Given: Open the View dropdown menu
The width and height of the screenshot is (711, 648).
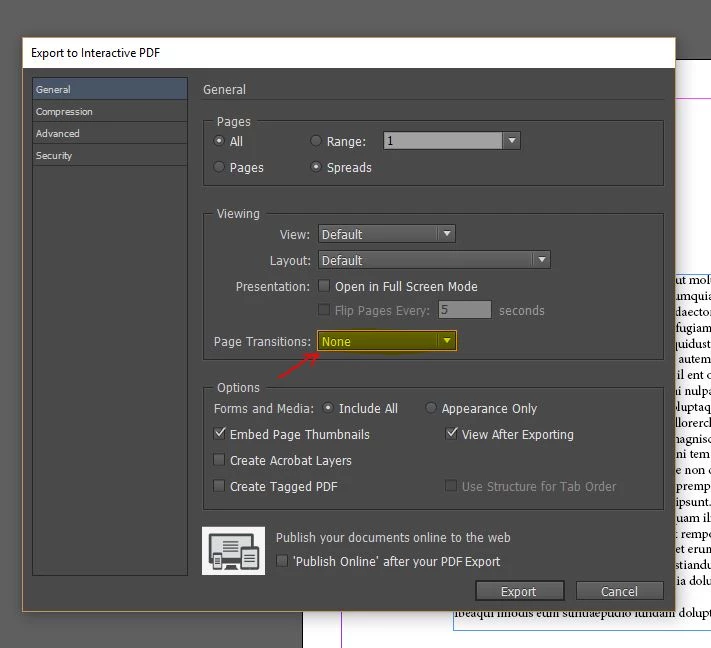Looking at the screenshot, I should pos(387,234).
